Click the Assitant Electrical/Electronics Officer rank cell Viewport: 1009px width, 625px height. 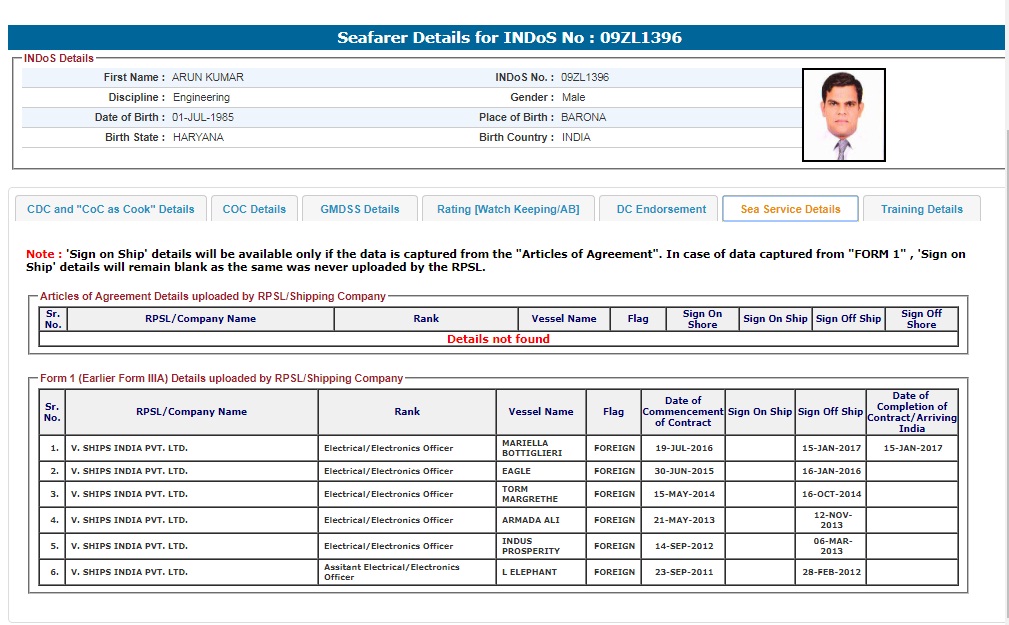coord(407,572)
